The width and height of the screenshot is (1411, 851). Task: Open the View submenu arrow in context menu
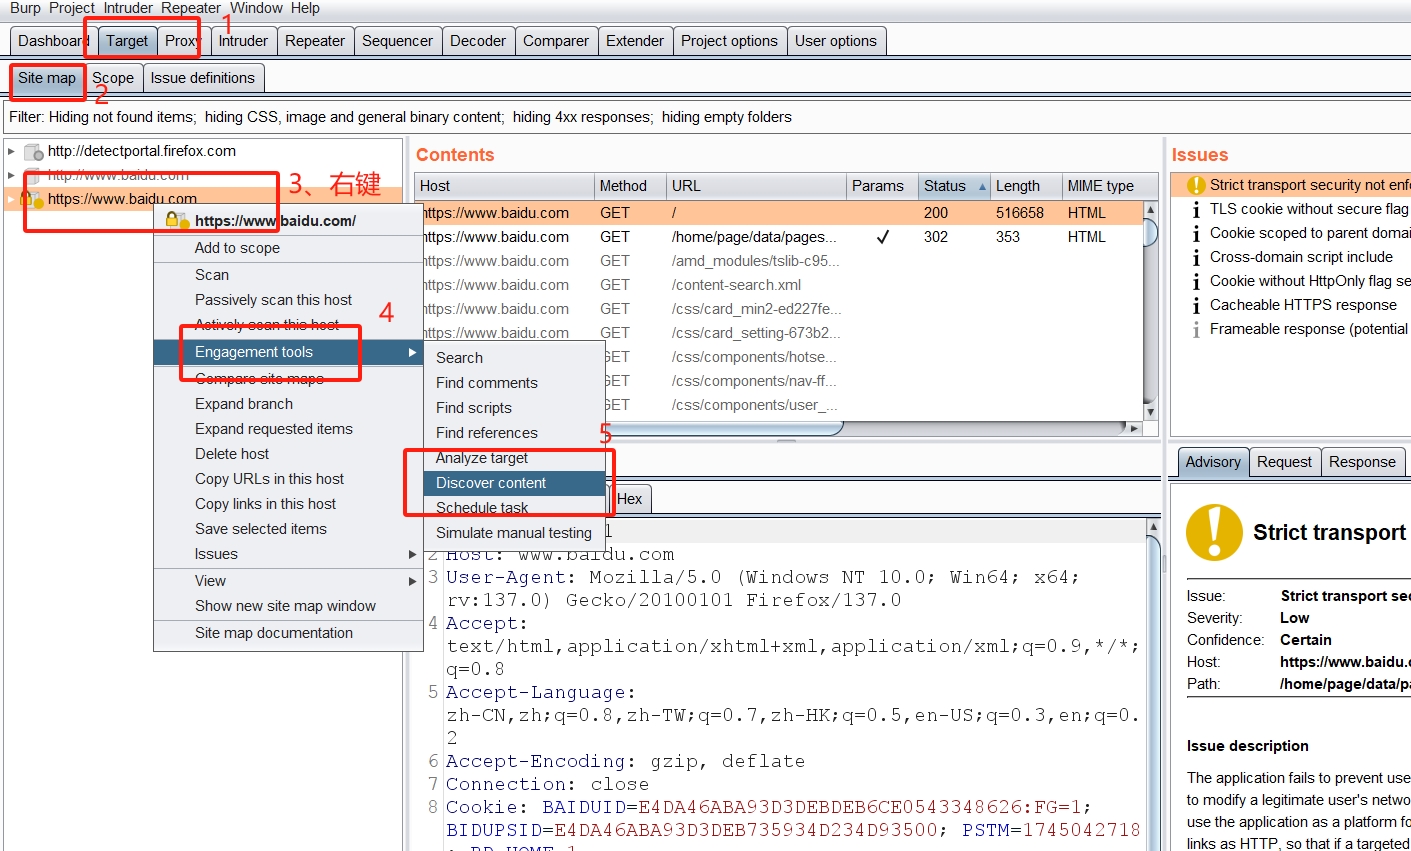(x=412, y=581)
